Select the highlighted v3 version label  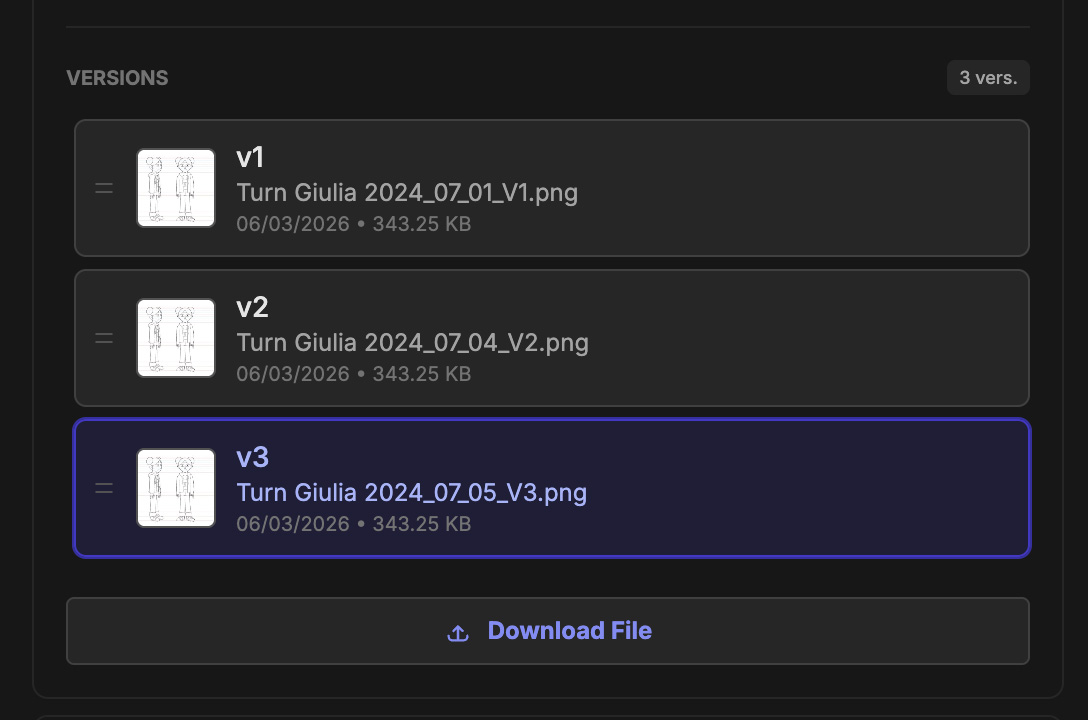point(252,458)
